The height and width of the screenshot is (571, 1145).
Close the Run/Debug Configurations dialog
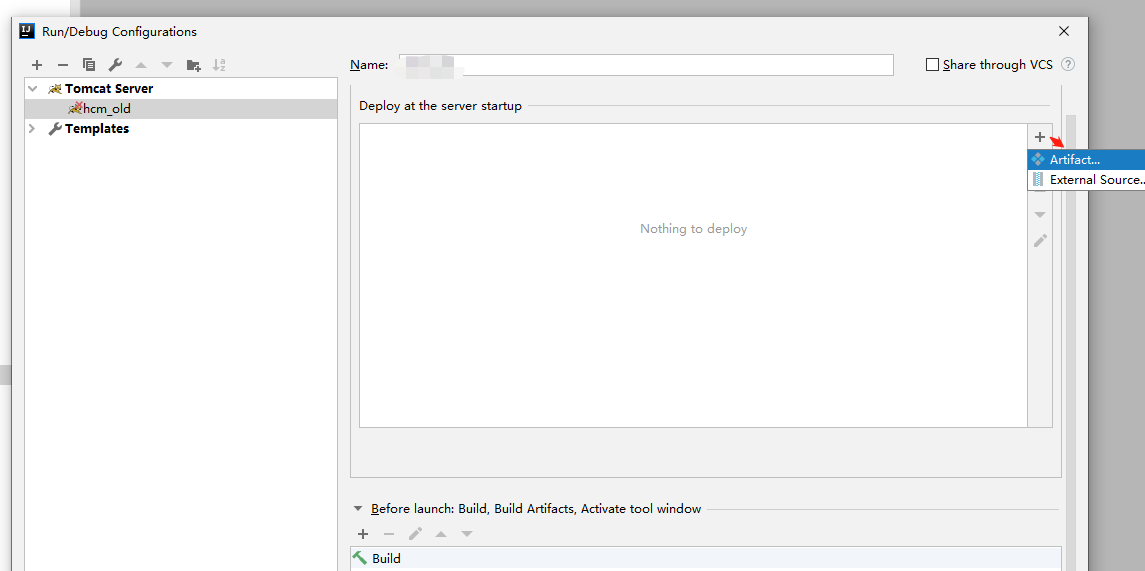click(x=1064, y=31)
